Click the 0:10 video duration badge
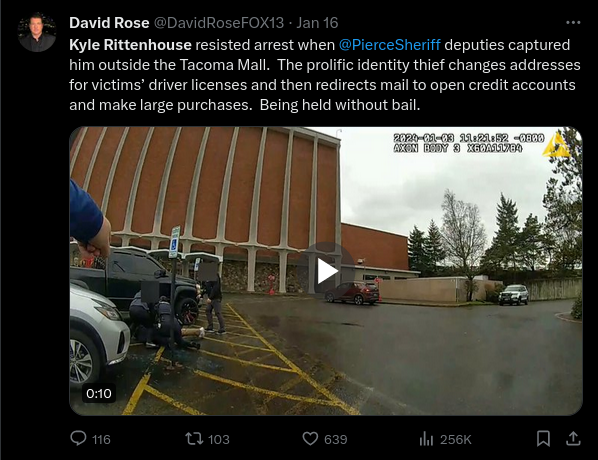Viewport: 598px width, 460px height. [x=99, y=393]
